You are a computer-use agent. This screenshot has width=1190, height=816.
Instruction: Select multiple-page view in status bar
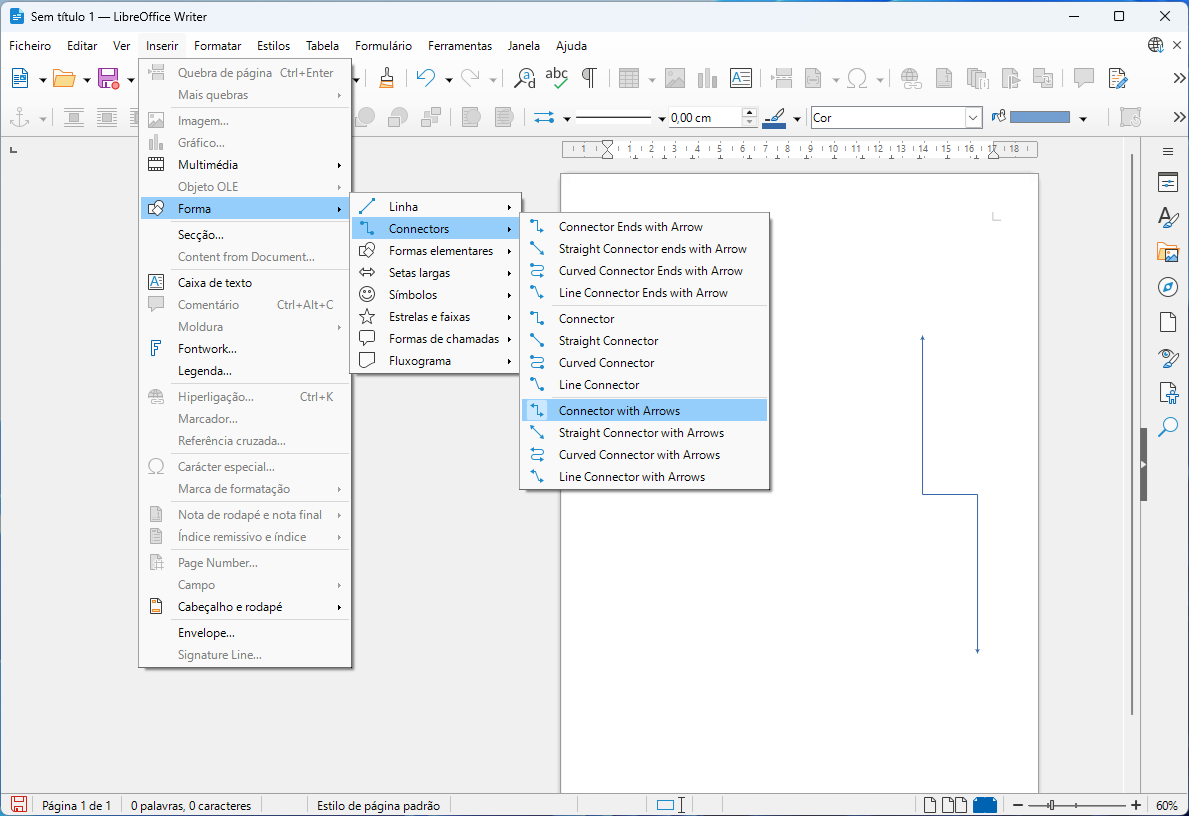pyautogui.click(x=954, y=805)
